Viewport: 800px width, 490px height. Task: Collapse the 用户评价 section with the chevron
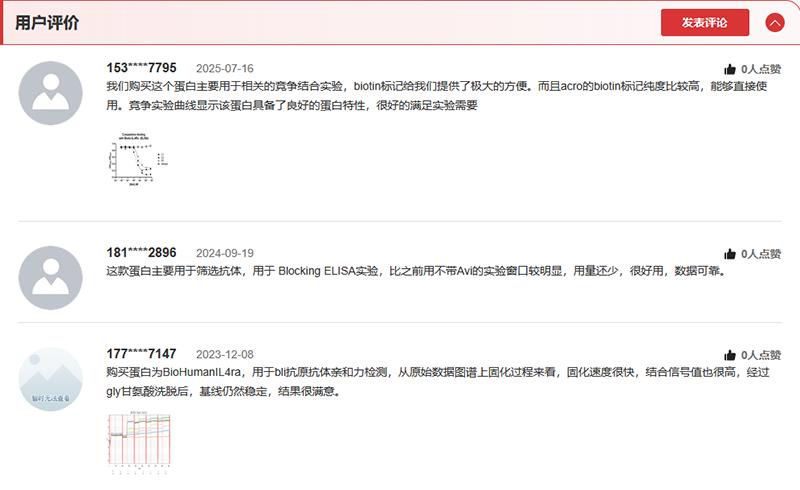(x=774, y=23)
